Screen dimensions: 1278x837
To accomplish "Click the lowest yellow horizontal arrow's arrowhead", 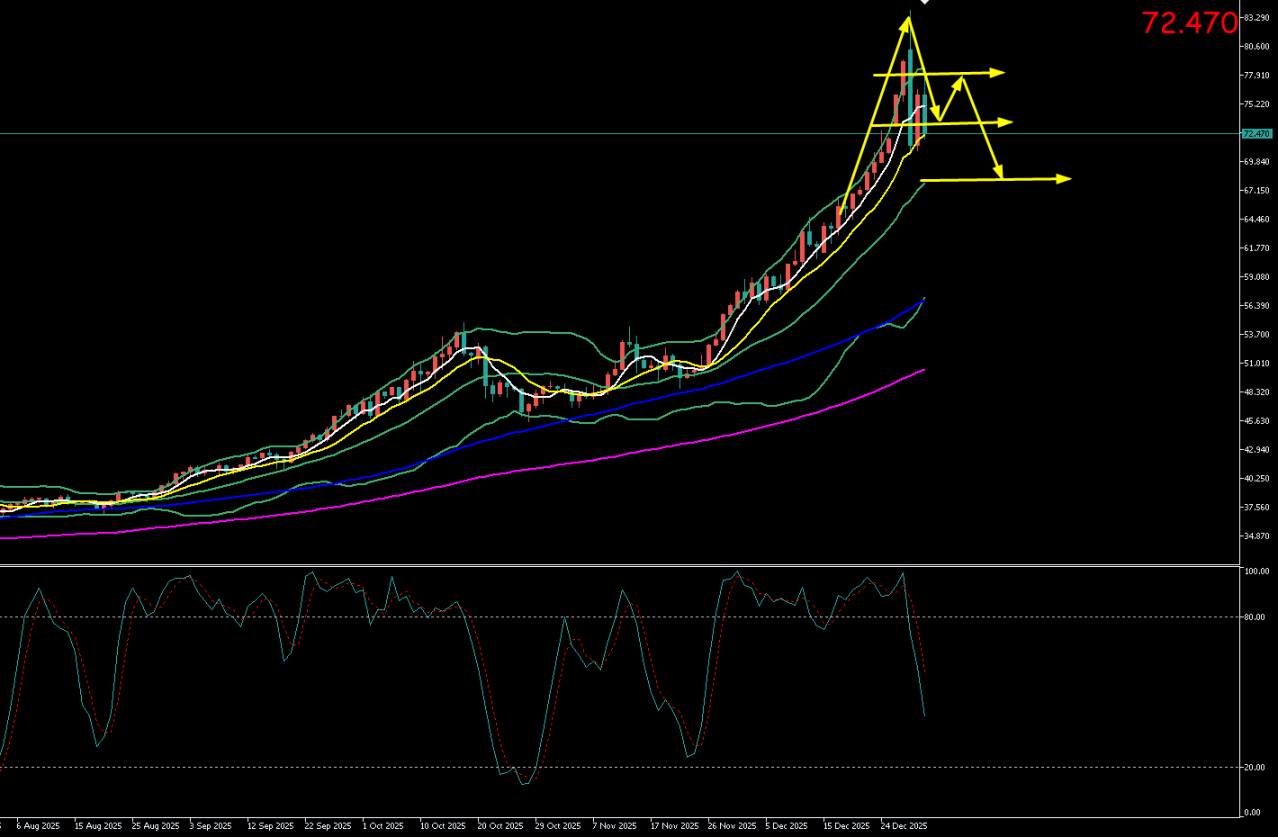I will point(1064,179).
